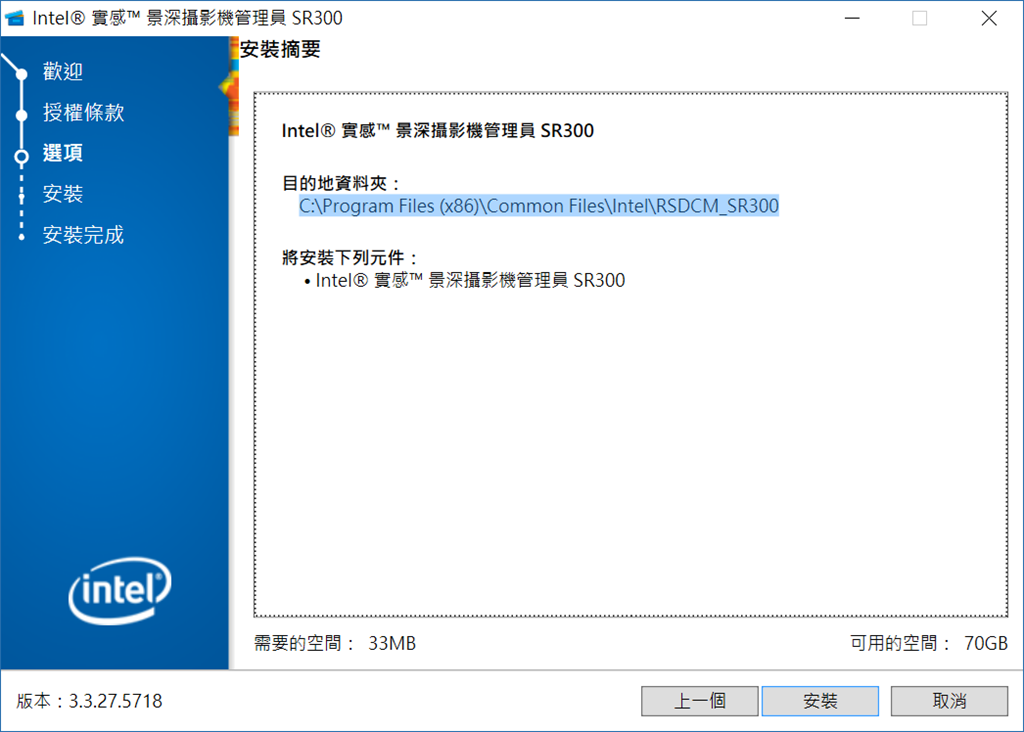Select the 授權條款 step in sidebar
Viewport: 1024px width, 732px height.
(83, 112)
